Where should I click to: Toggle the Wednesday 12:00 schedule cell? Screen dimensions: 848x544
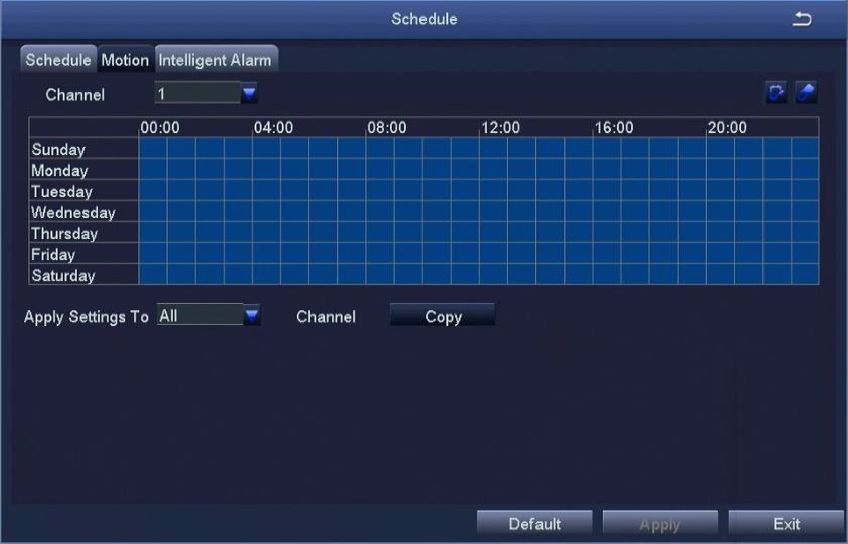[x=493, y=212]
